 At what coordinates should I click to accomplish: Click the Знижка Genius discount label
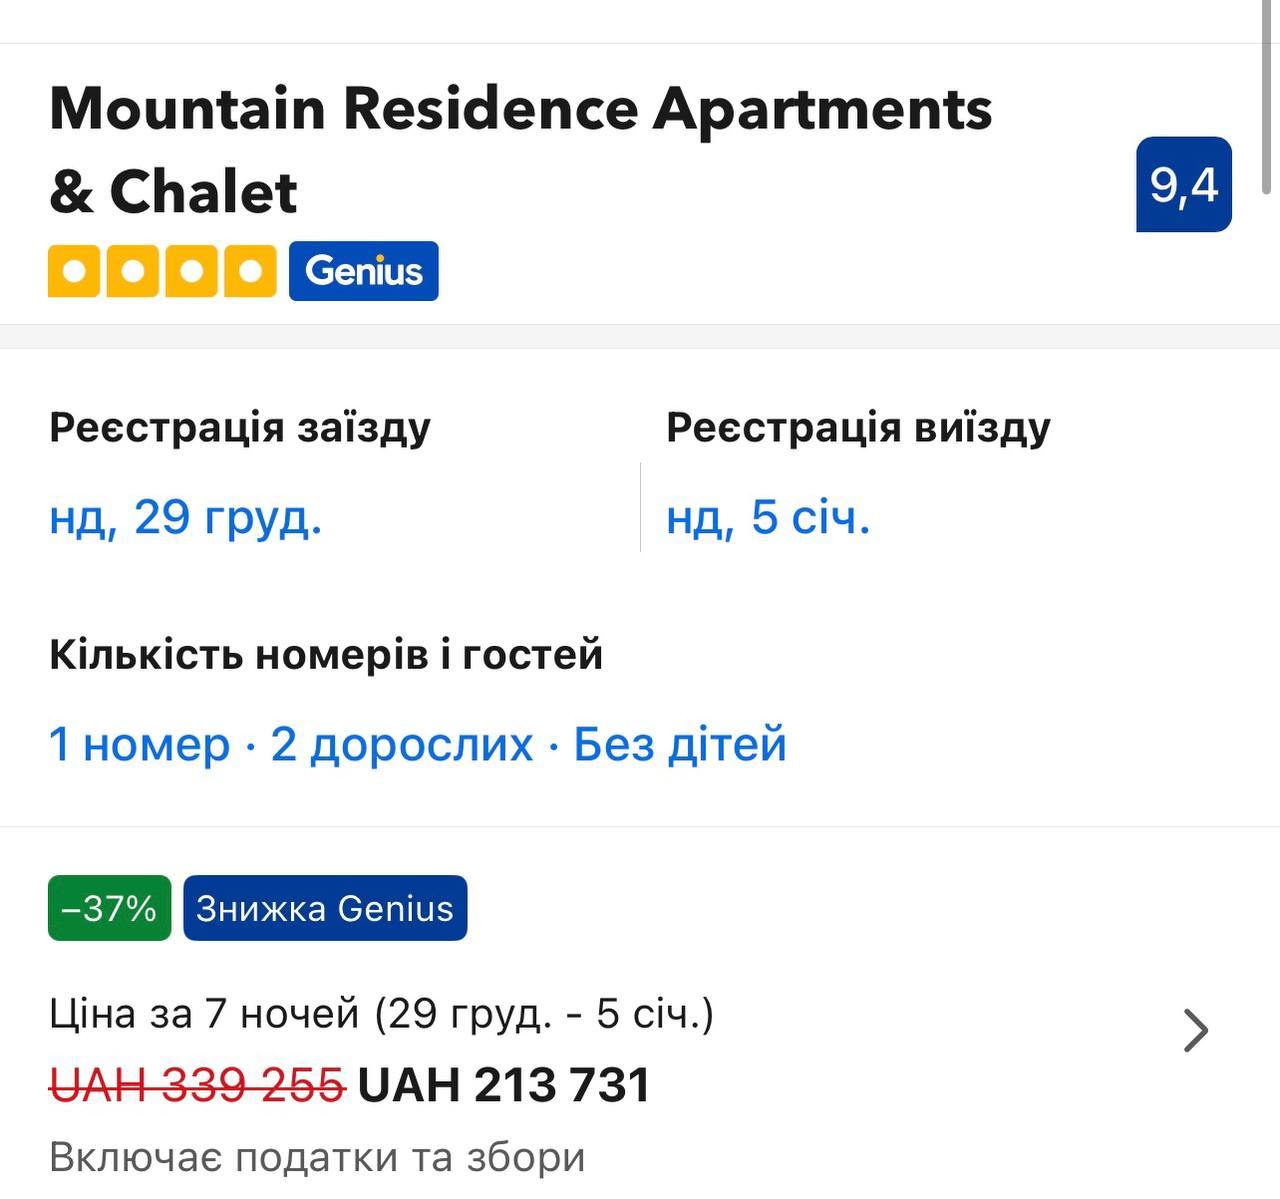point(324,908)
